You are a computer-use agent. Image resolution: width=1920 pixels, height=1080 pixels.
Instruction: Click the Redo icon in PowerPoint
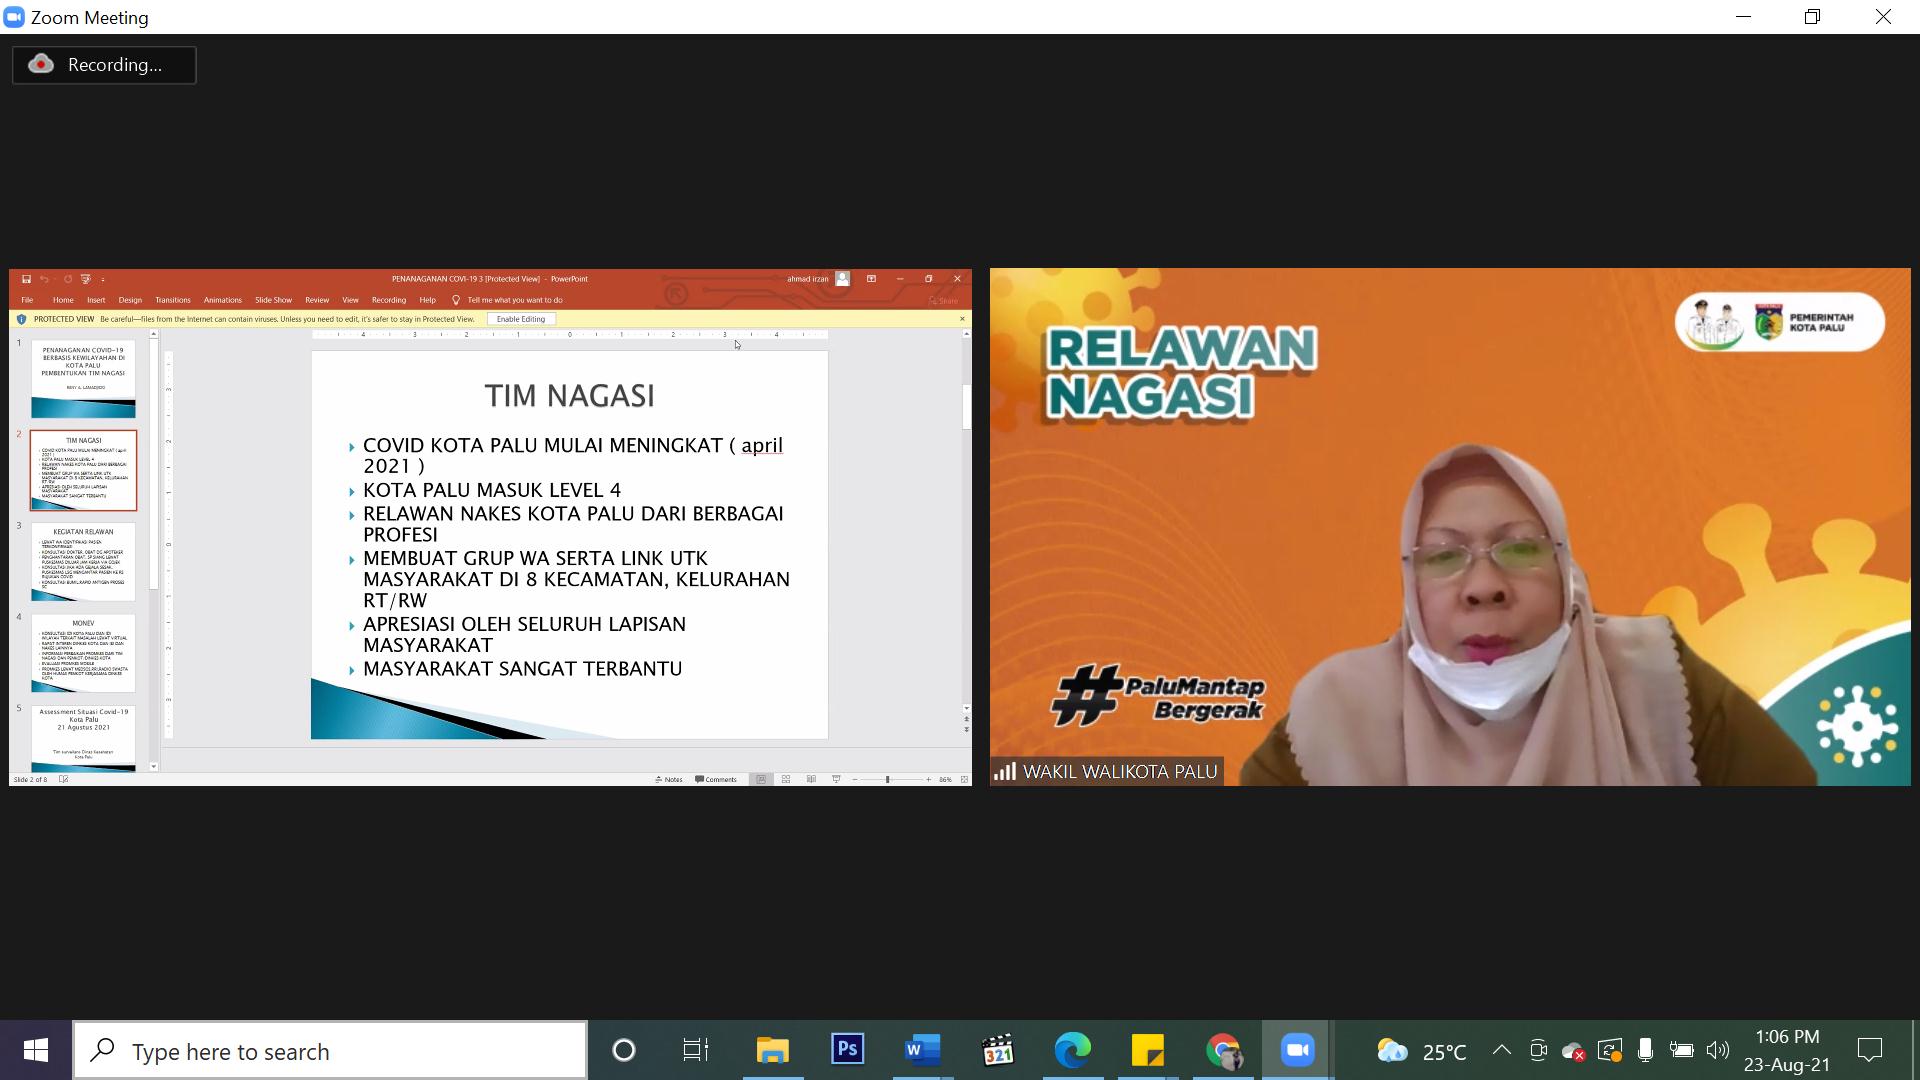pyautogui.click(x=68, y=279)
